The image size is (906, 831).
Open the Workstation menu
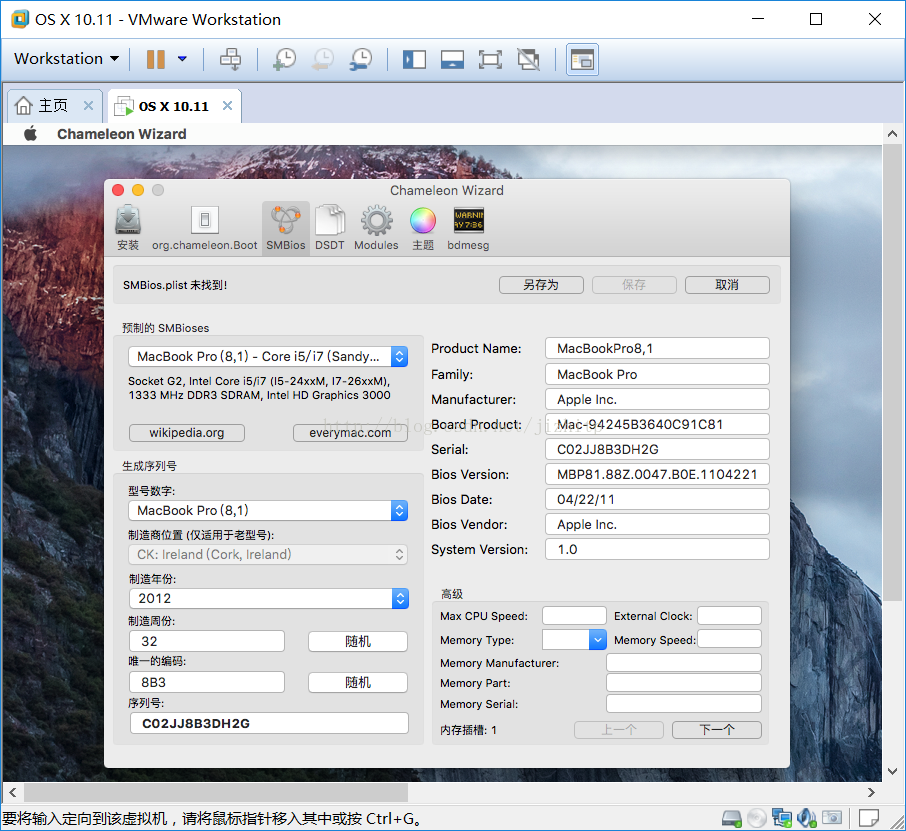tap(66, 58)
